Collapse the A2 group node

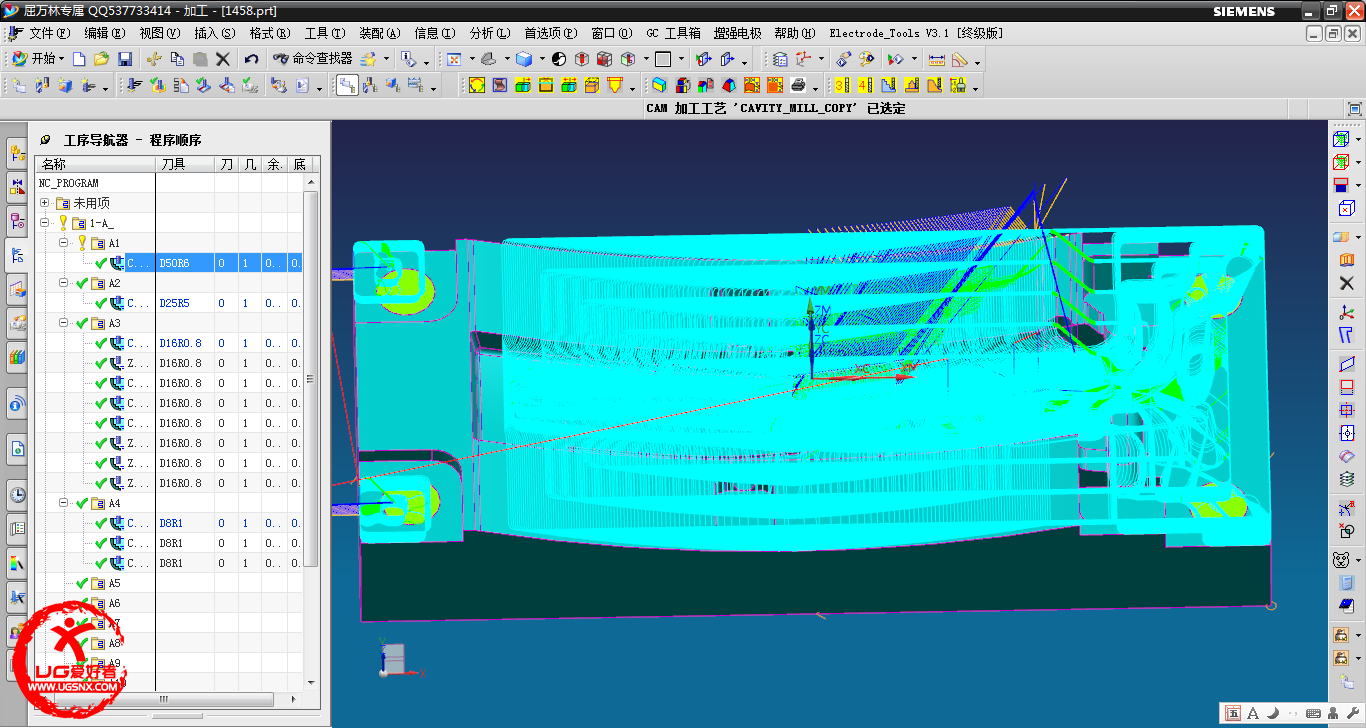coord(63,283)
